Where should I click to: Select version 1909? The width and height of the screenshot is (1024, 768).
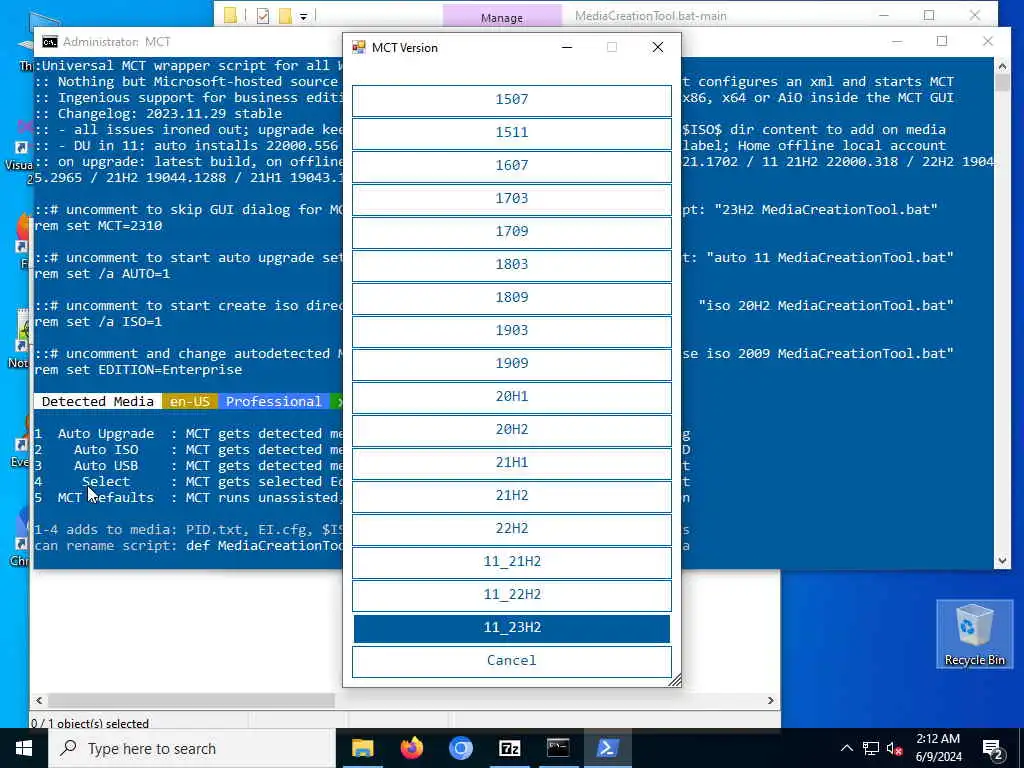pyautogui.click(x=511, y=364)
